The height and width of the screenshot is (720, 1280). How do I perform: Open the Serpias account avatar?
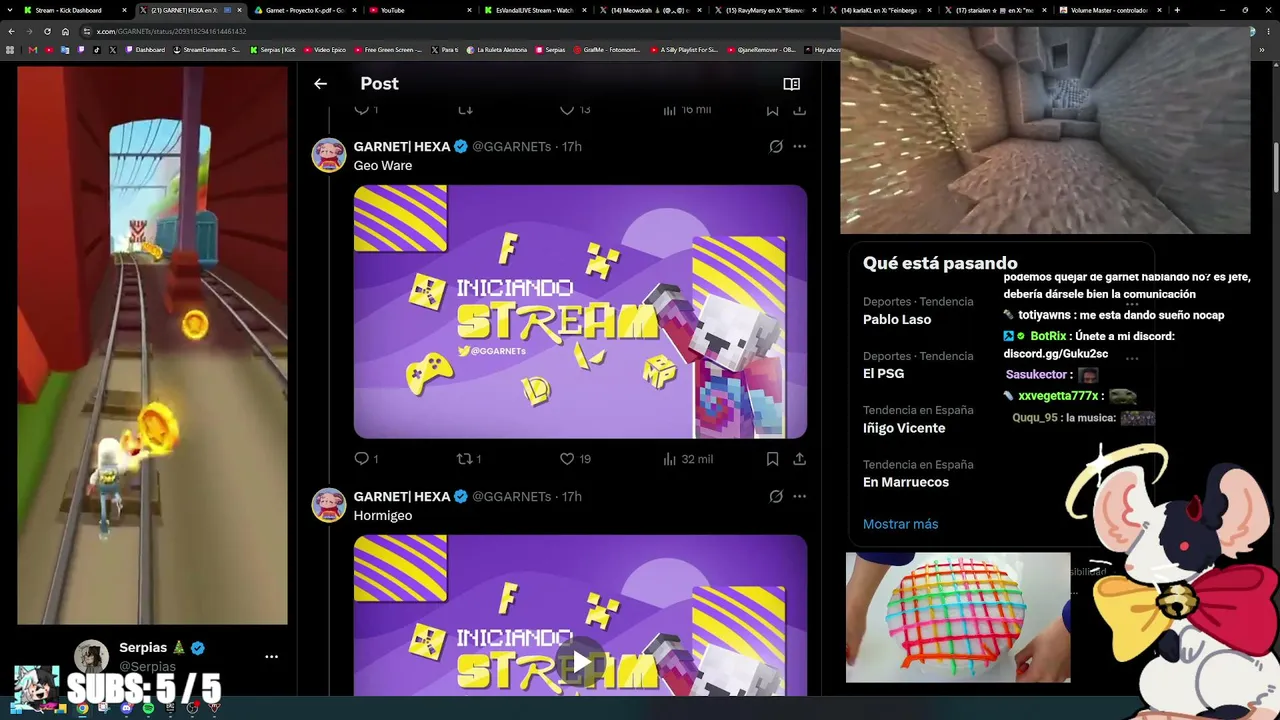(x=91, y=657)
